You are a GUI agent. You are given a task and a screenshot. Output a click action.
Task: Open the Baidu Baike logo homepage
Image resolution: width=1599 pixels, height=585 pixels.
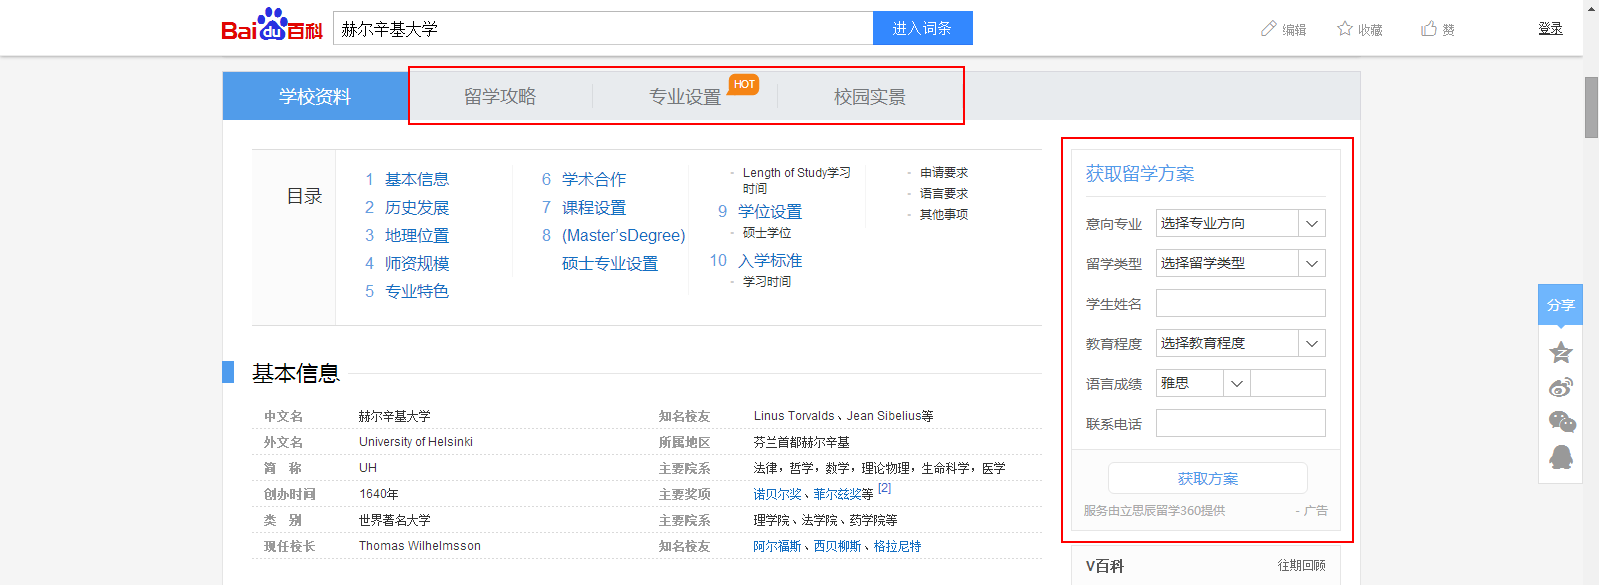(x=272, y=25)
